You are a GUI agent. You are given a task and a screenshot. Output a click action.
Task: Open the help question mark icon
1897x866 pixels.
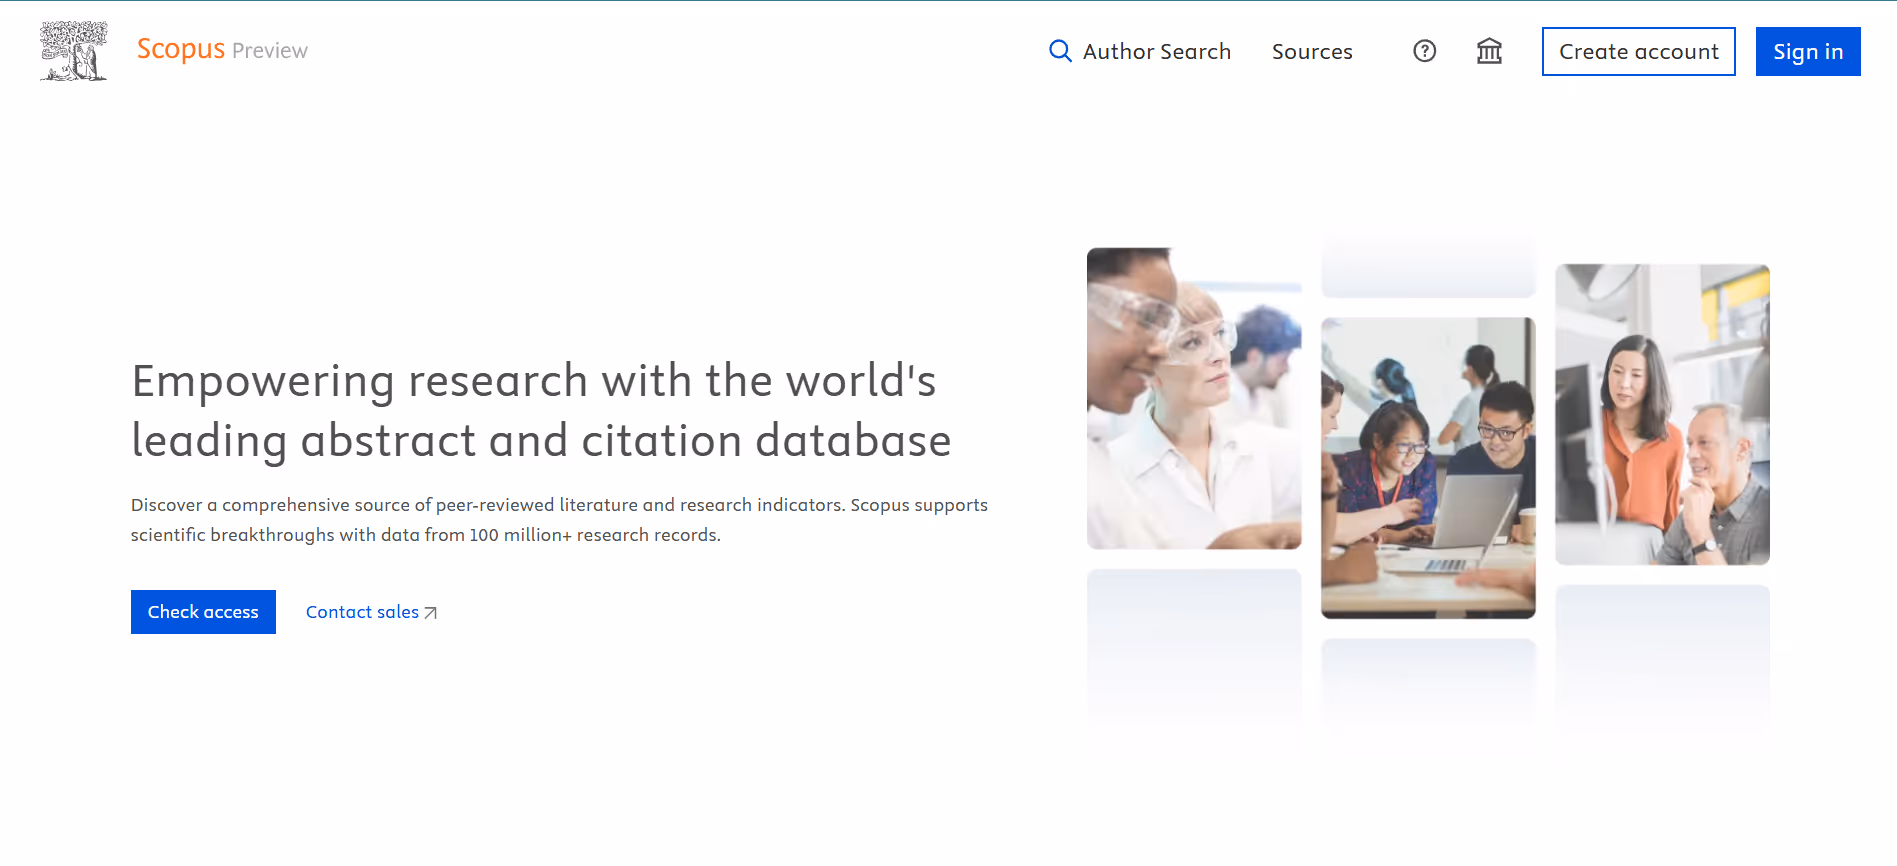tap(1425, 51)
